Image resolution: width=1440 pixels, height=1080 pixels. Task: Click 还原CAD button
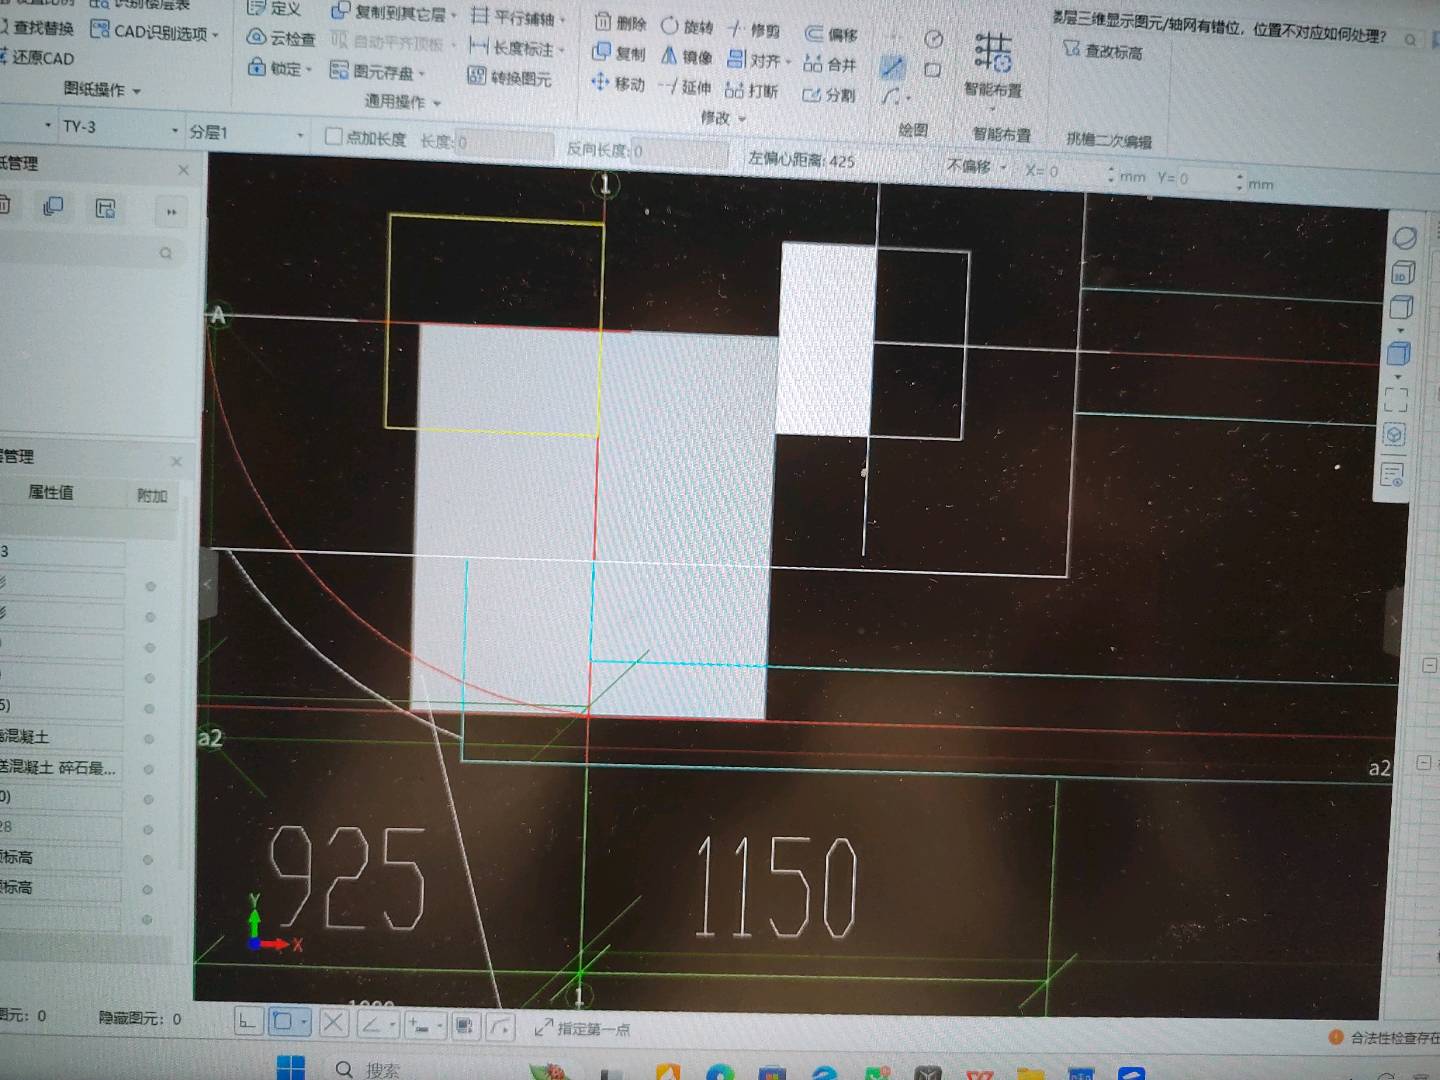click(x=38, y=57)
